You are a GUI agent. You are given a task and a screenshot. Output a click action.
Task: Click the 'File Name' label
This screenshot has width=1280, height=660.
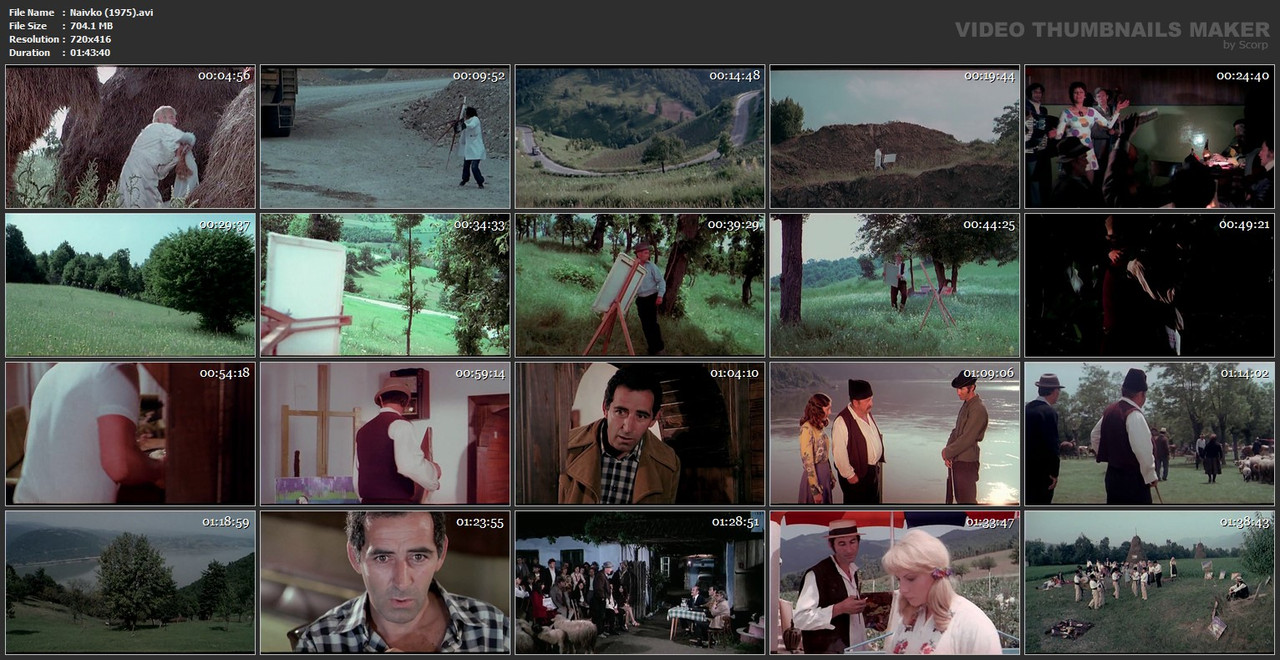(x=31, y=12)
